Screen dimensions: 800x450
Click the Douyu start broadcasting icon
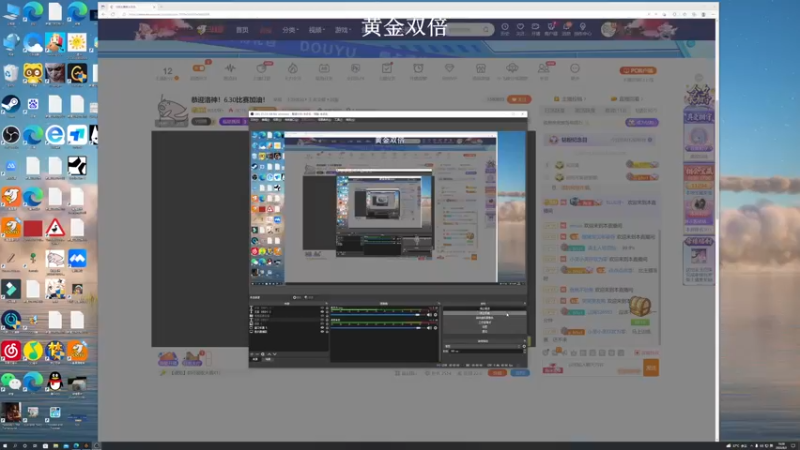(535, 29)
